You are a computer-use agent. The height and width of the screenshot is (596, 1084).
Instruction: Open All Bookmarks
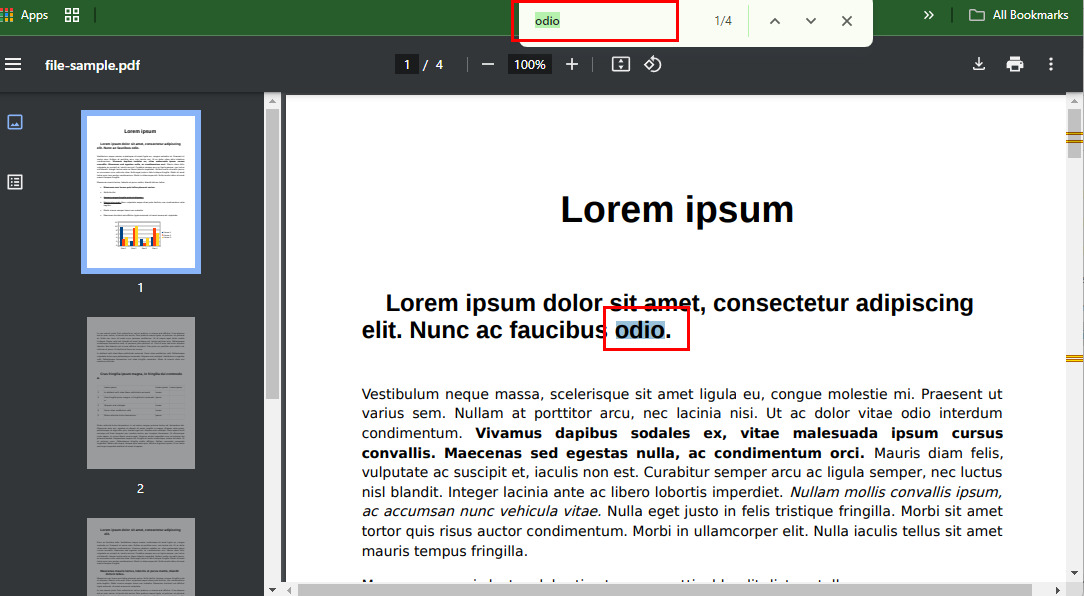coord(1019,15)
